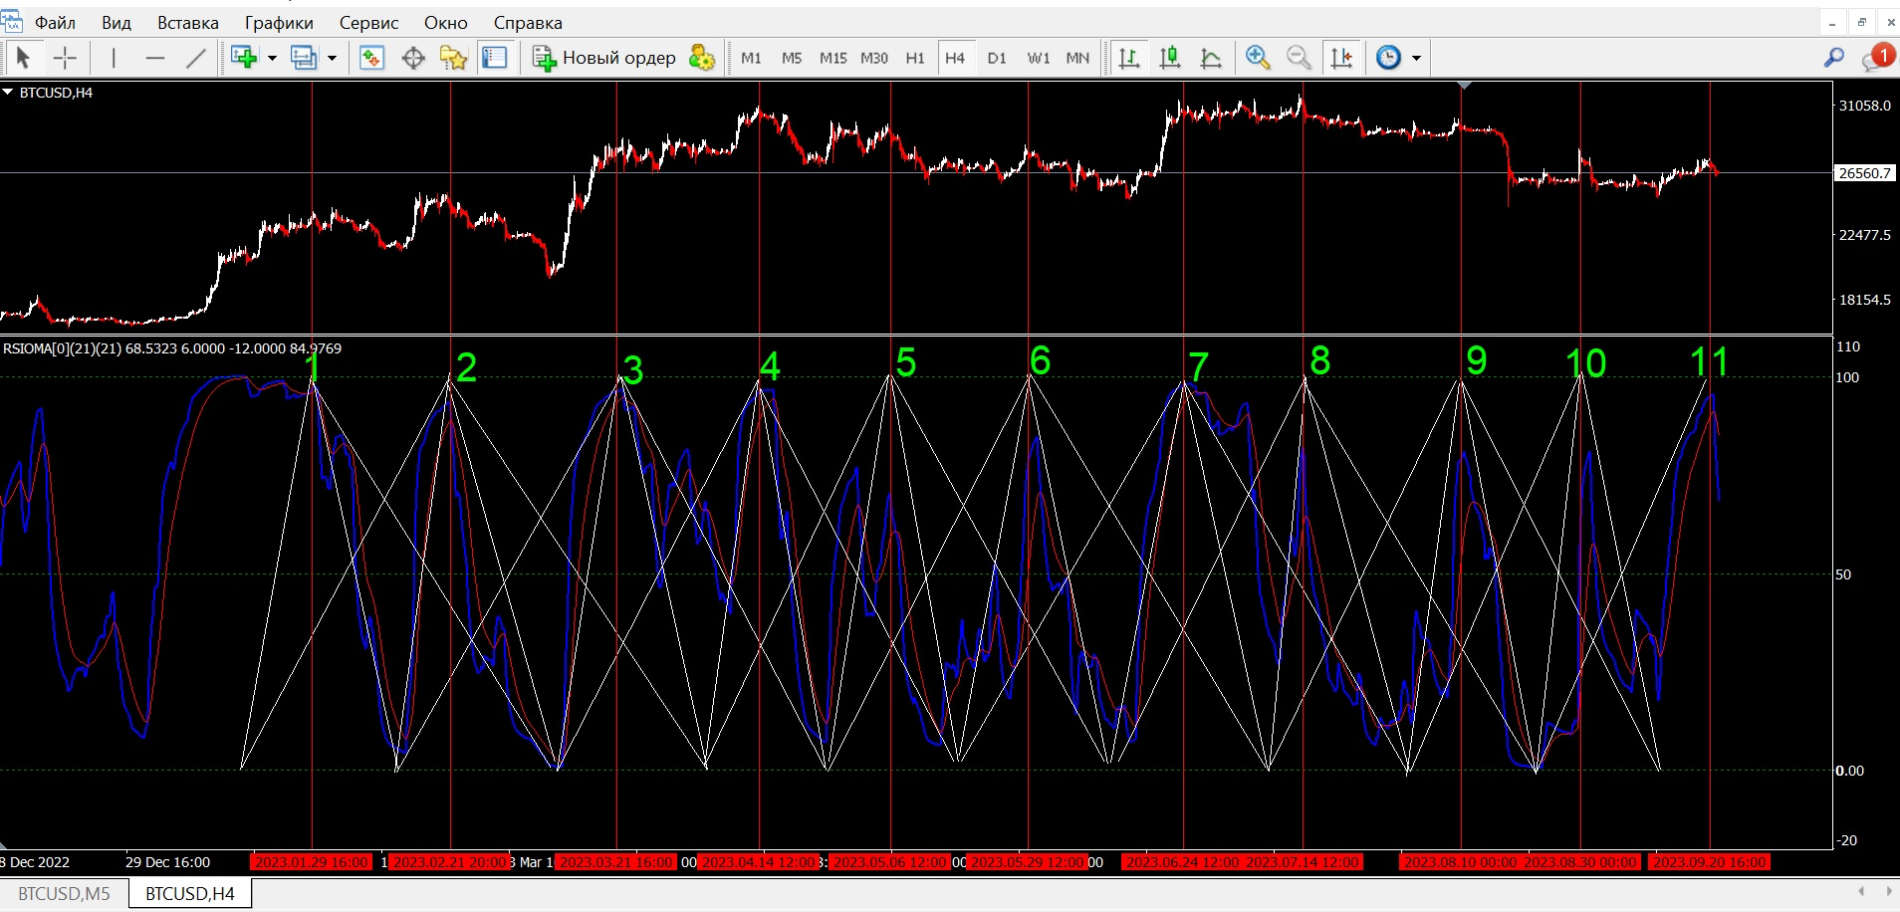Click the 29 Dec 16:00 time axis label
This screenshot has height=912, width=1900.
[168, 862]
